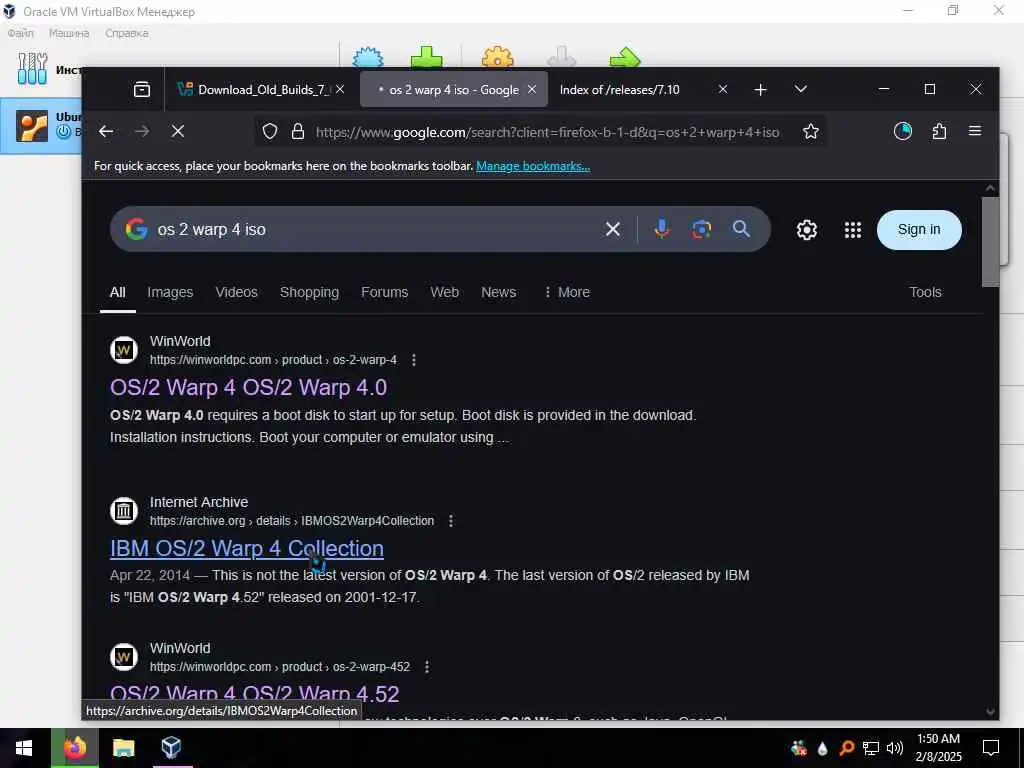Image resolution: width=1024 pixels, height=768 pixels.
Task: Stop loading the page in Firefox
Action: point(178,132)
